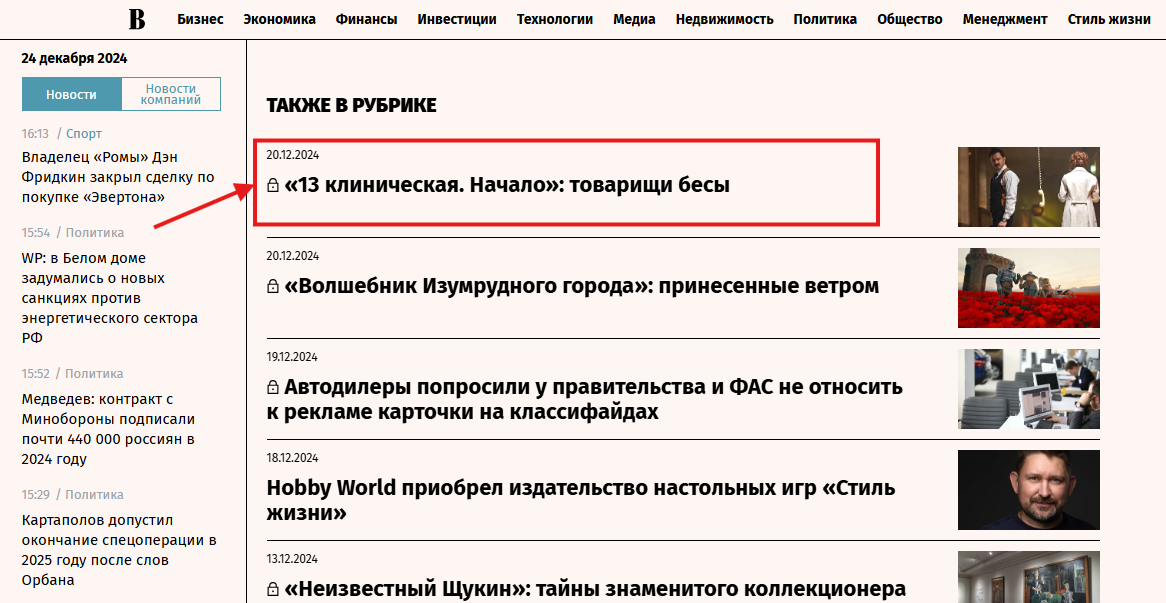Open the Политика navigation item
Viewport: 1166px width, 603px height.
click(x=825, y=19)
